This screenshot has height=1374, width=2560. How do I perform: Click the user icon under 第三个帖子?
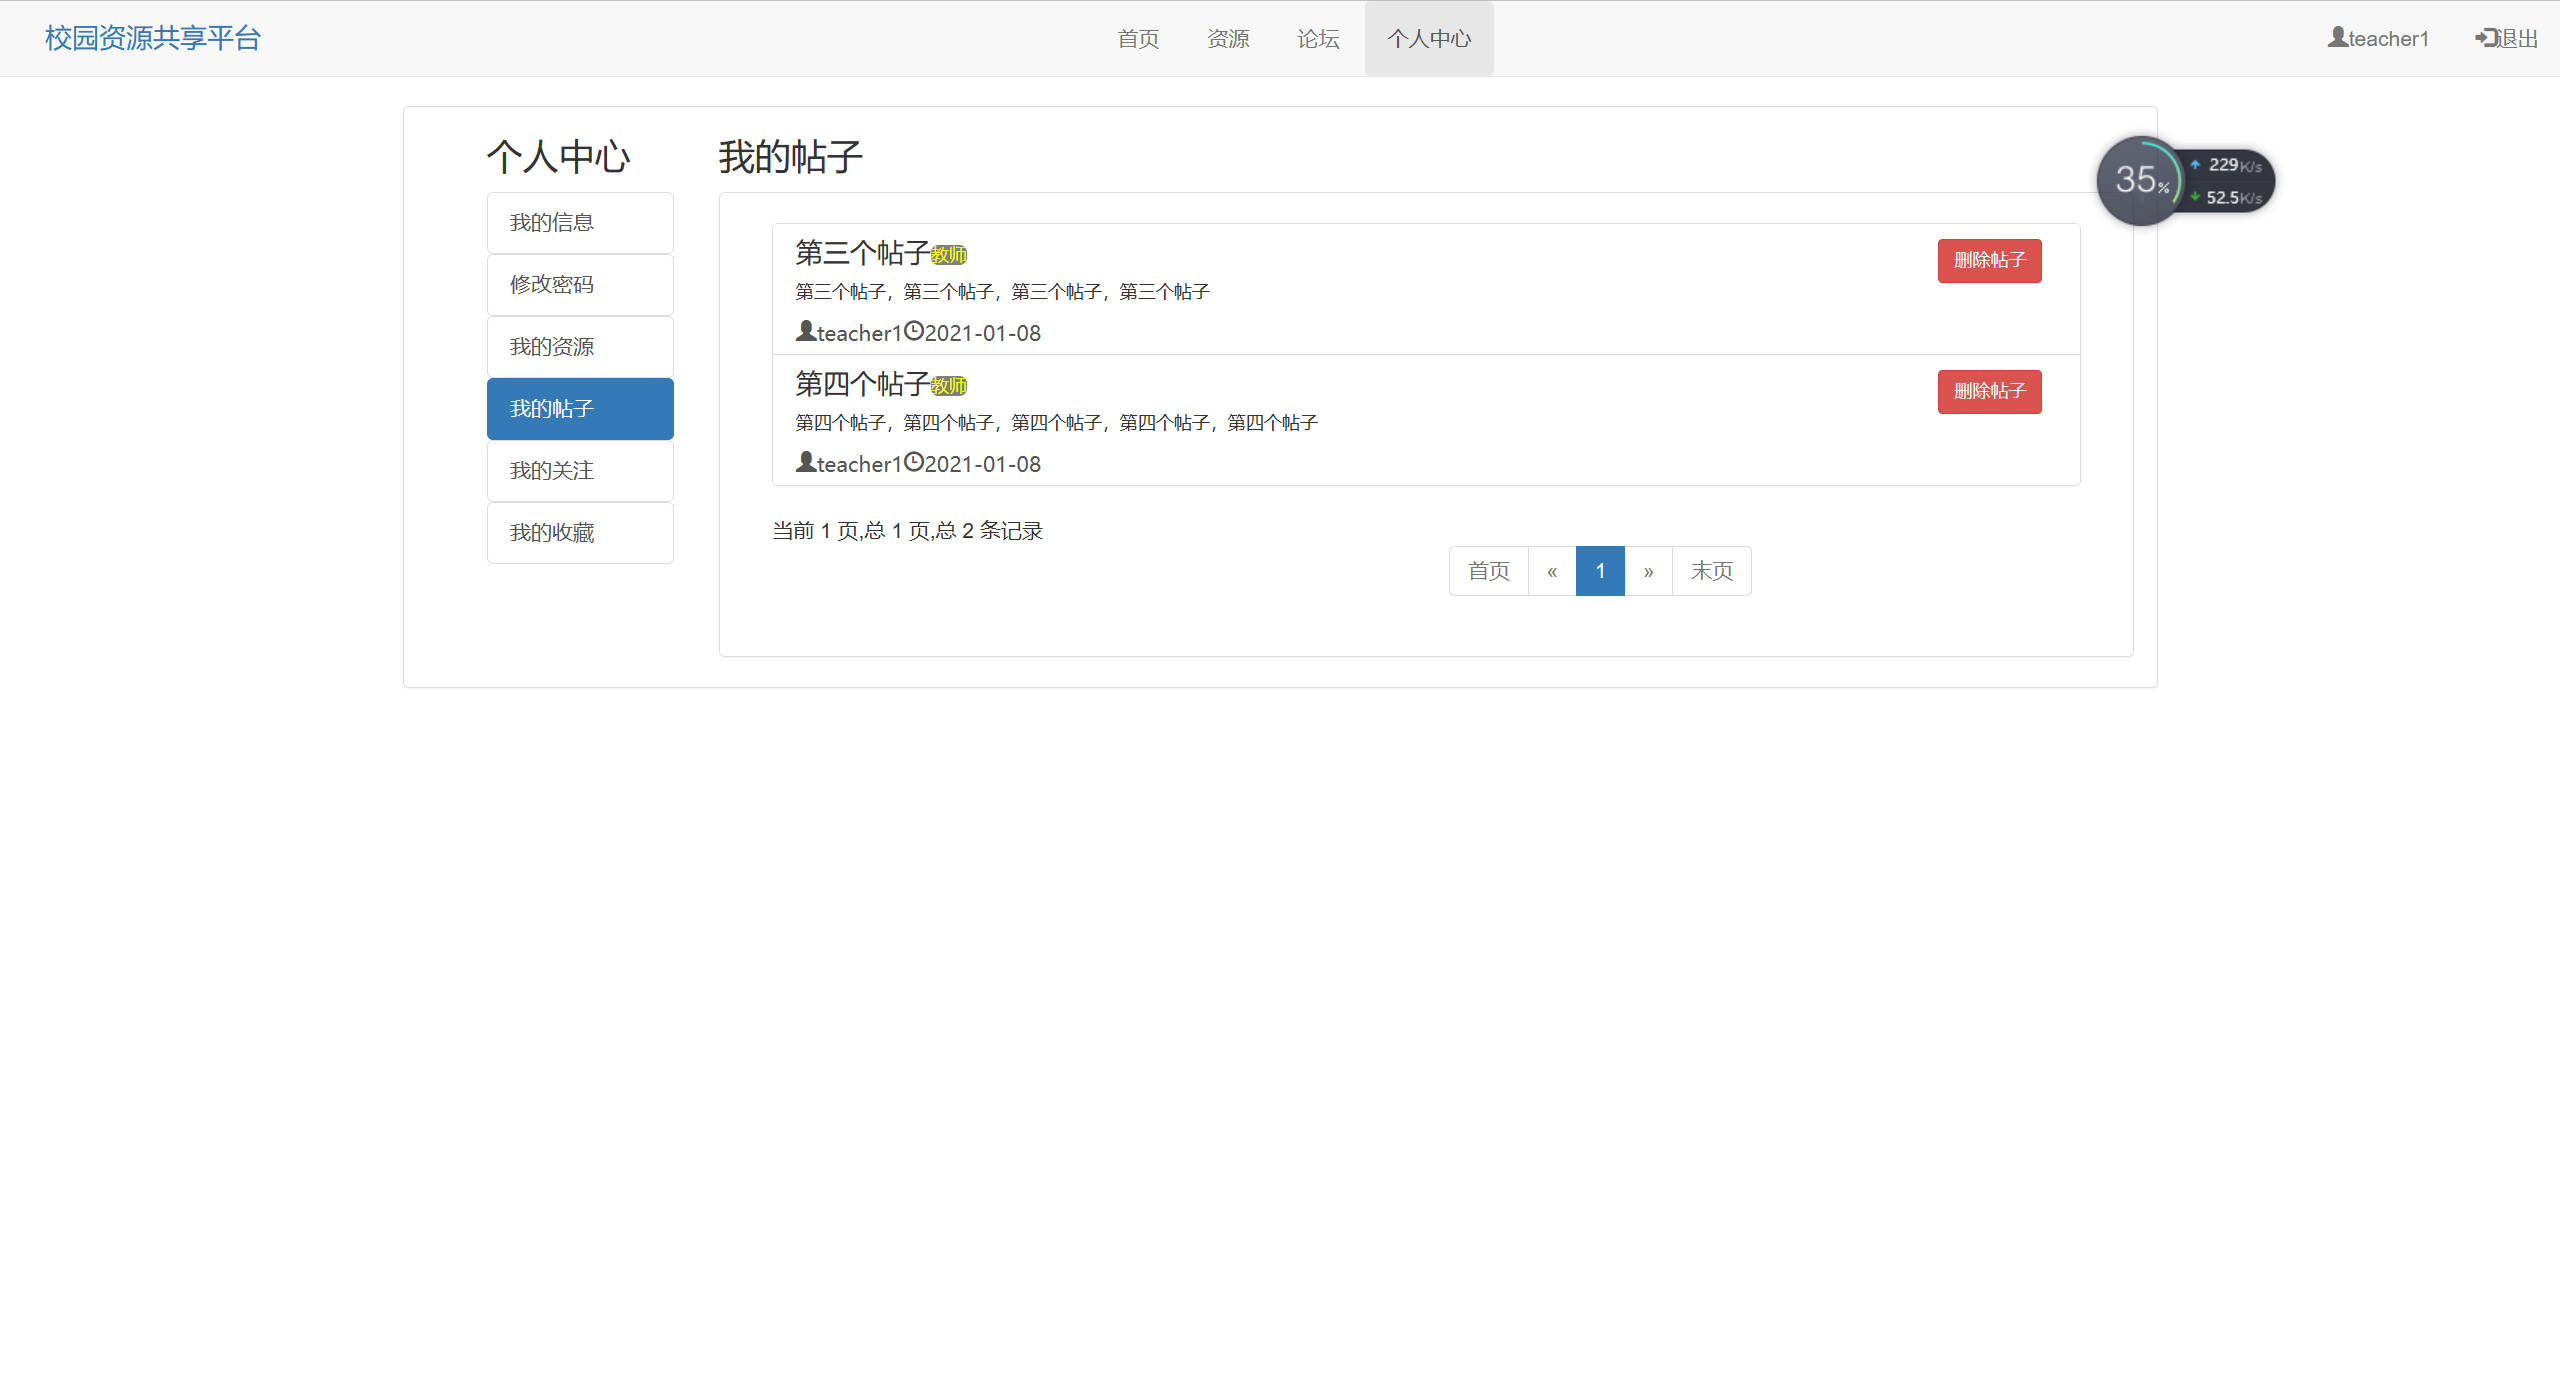click(805, 330)
